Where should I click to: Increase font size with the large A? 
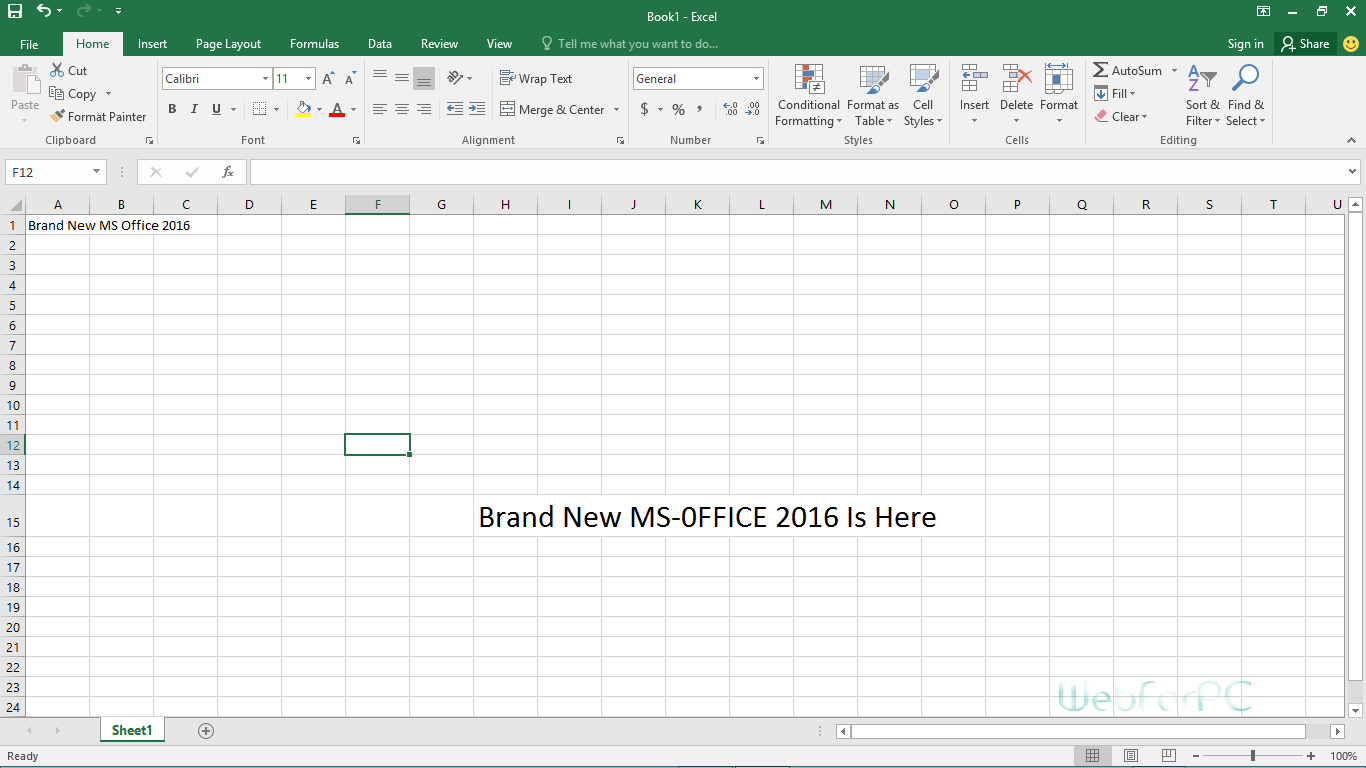(x=328, y=79)
